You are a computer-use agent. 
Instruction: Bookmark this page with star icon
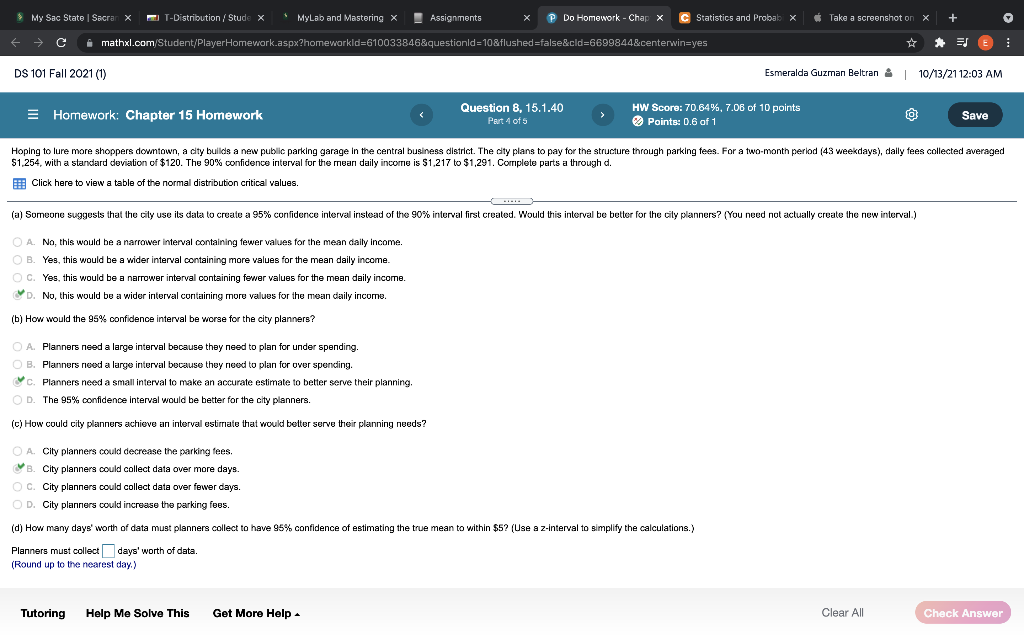click(x=912, y=42)
